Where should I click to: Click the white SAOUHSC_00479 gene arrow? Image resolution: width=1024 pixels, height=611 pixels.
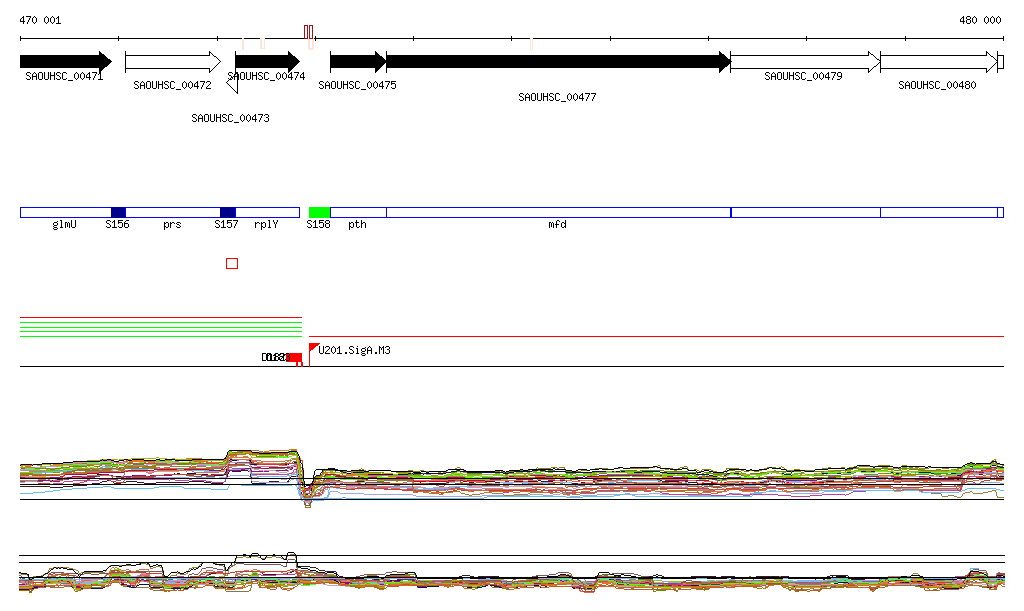(x=804, y=62)
